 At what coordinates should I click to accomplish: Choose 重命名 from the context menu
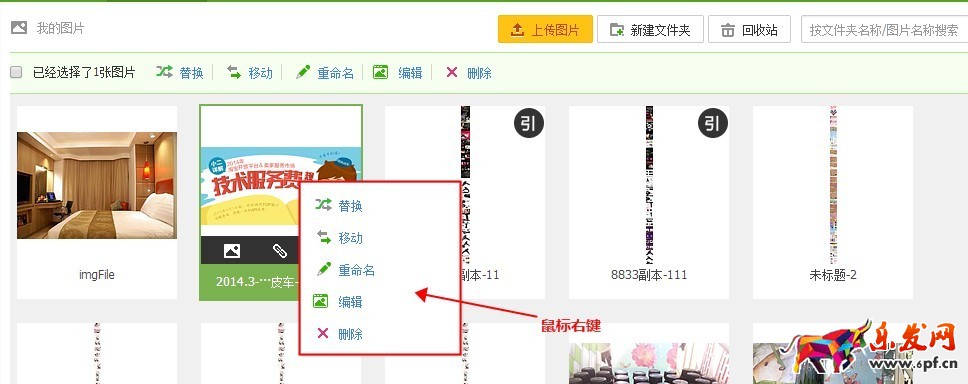(x=356, y=270)
